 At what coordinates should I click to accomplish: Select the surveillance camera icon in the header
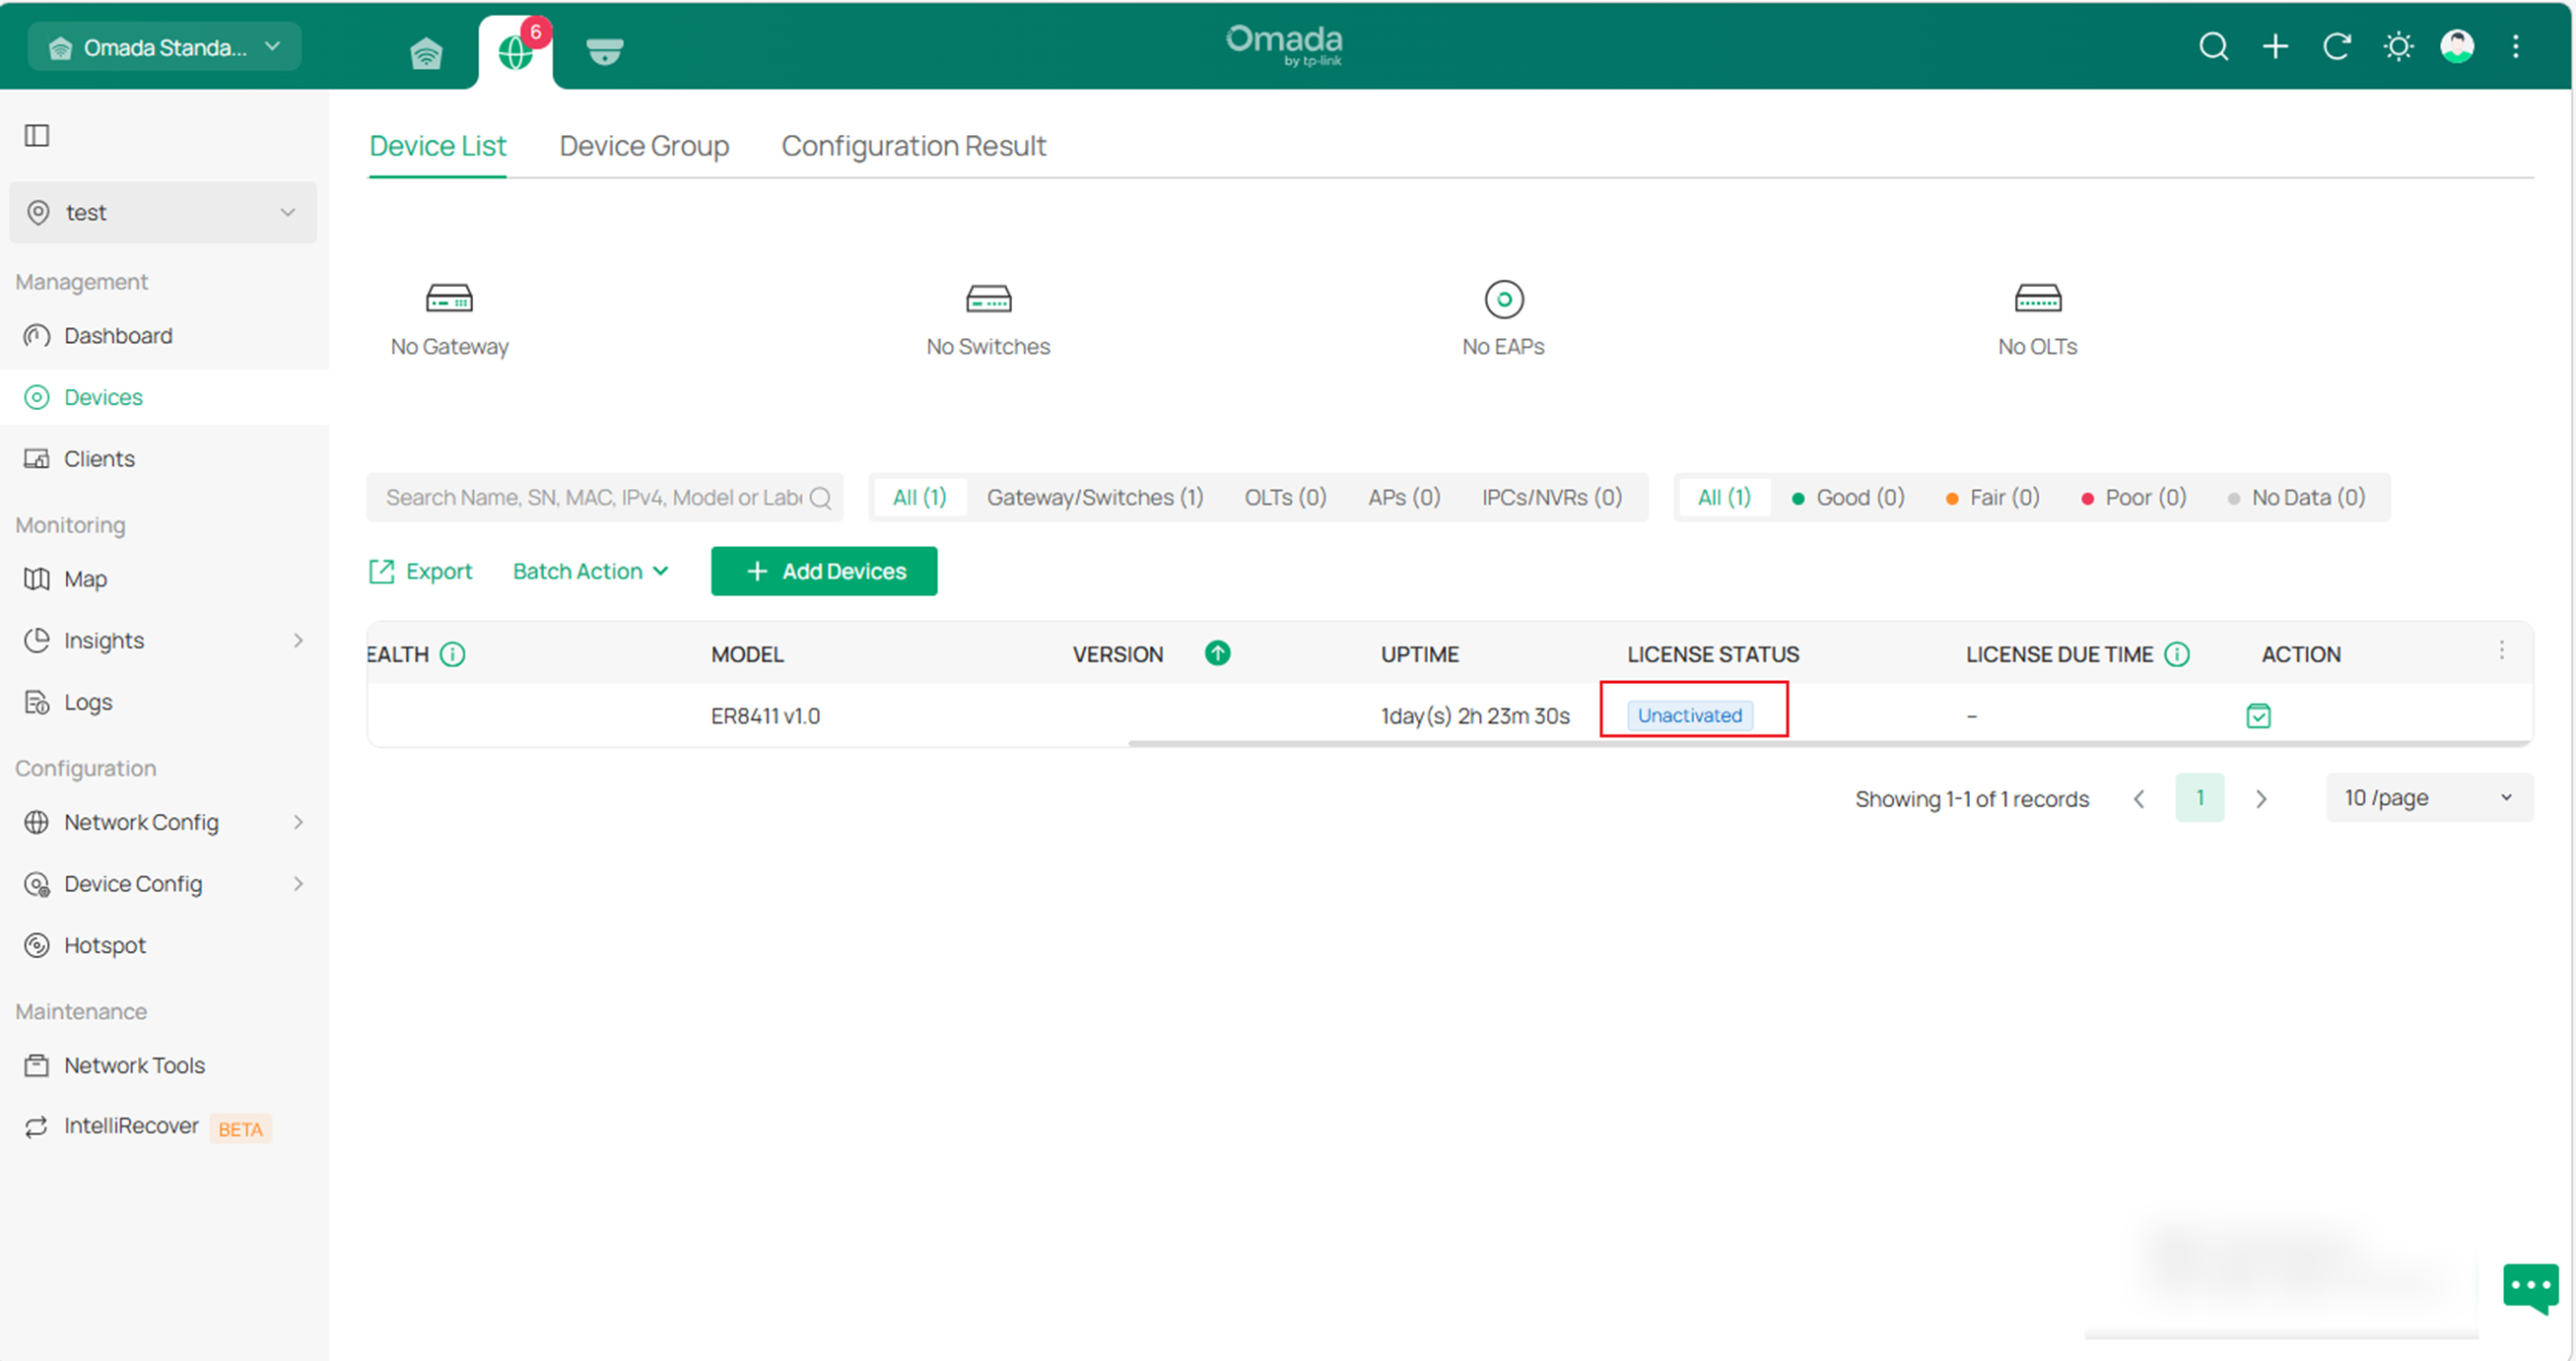pyautogui.click(x=604, y=51)
